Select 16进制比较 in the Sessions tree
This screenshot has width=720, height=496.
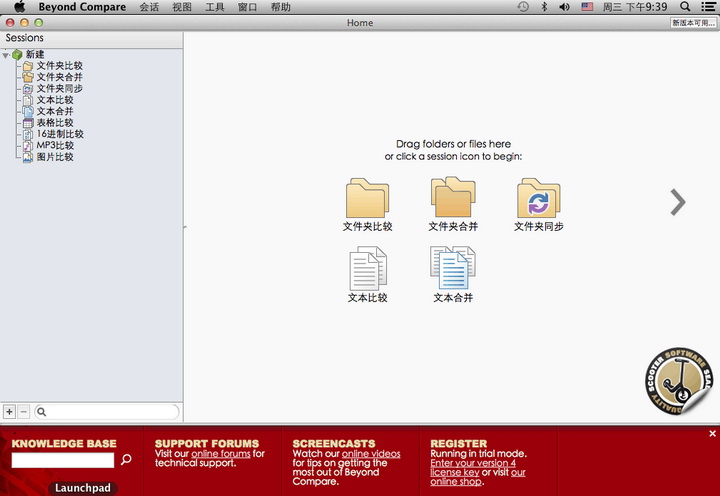point(59,134)
